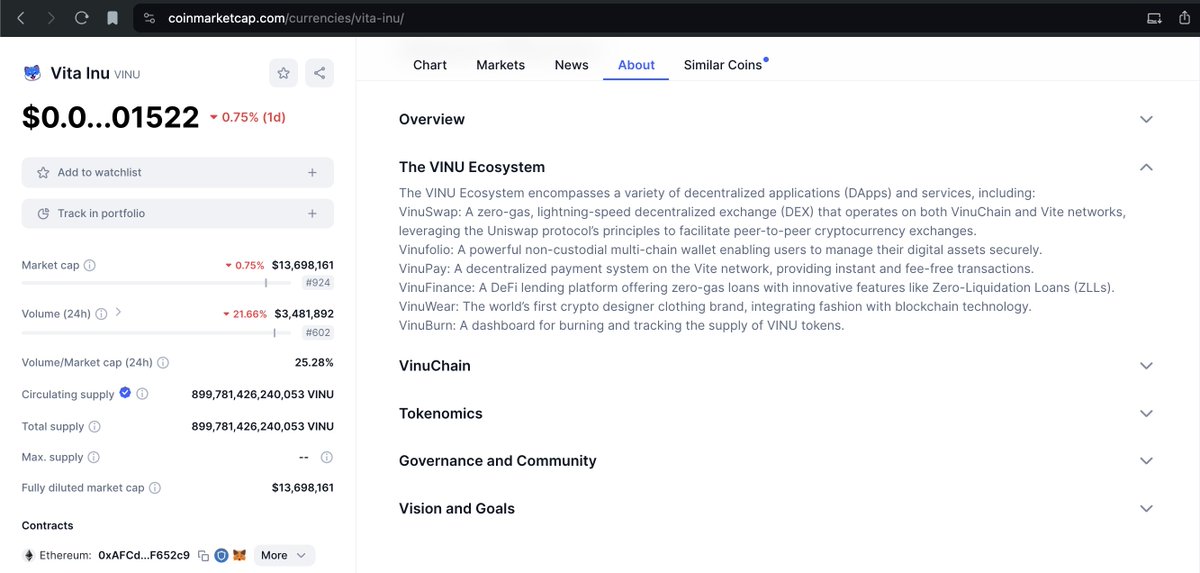Click the #924 market cap rank badge
This screenshot has height=573, width=1200.
pyautogui.click(x=319, y=284)
